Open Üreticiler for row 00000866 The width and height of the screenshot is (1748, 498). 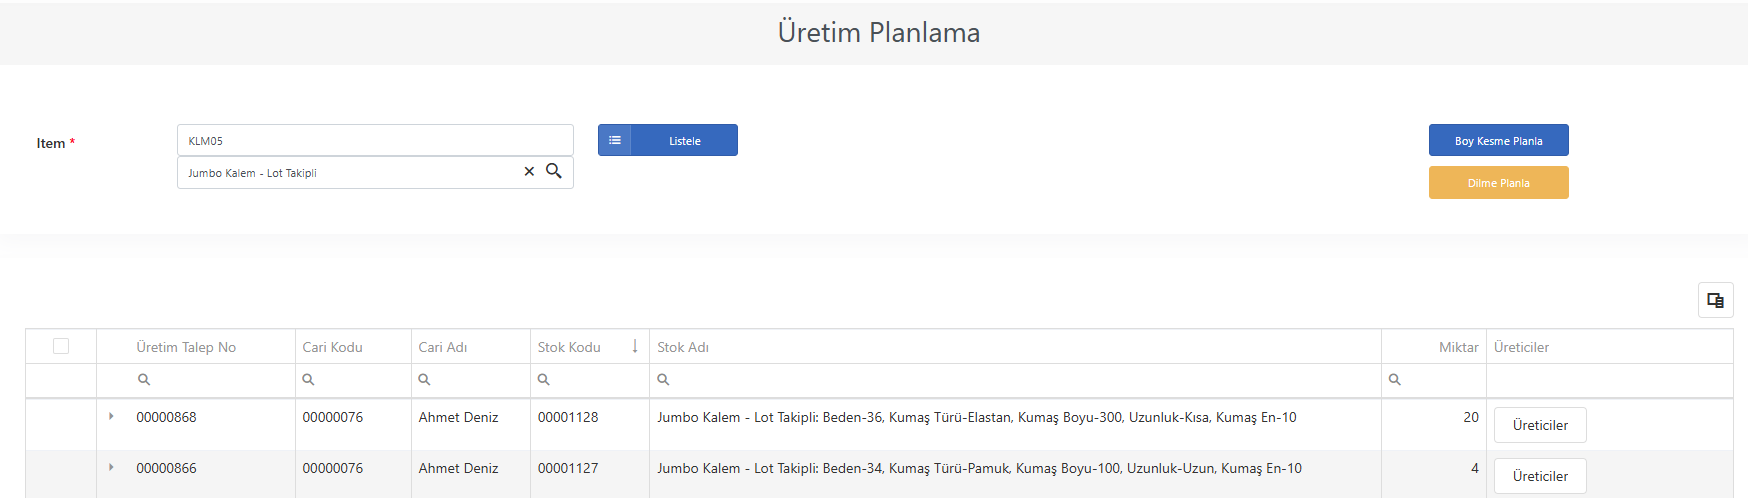[x=1540, y=476]
